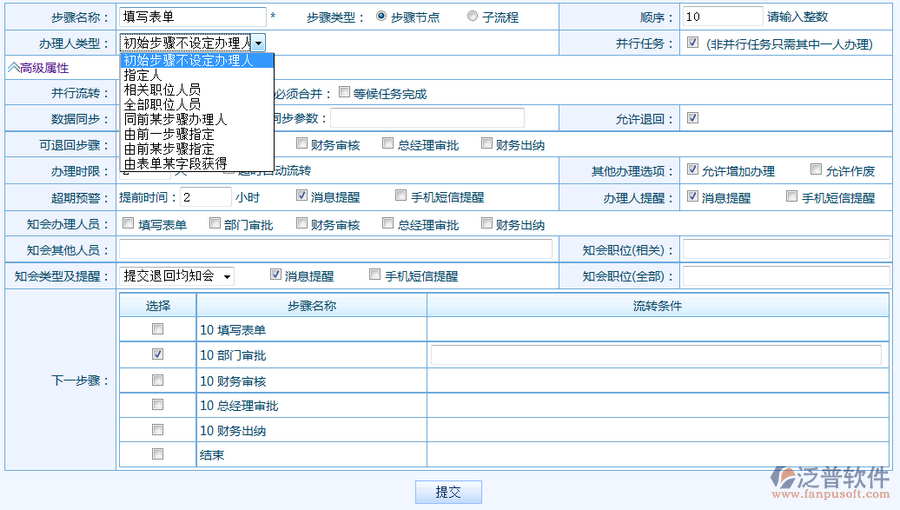Click the 顺序 number input field
Viewport: 900px width, 510px height.
pos(723,17)
